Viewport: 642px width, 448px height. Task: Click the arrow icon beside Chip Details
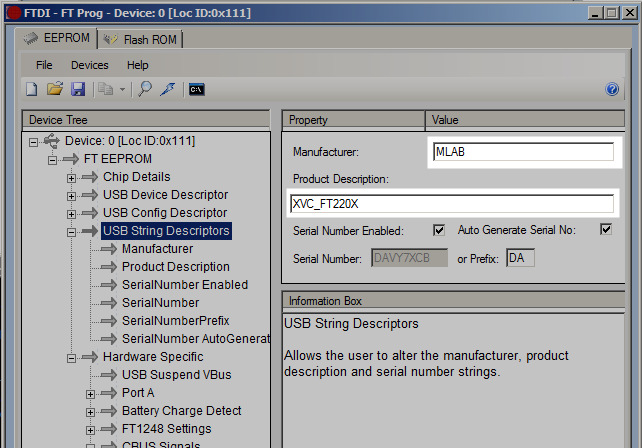point(90,177)
